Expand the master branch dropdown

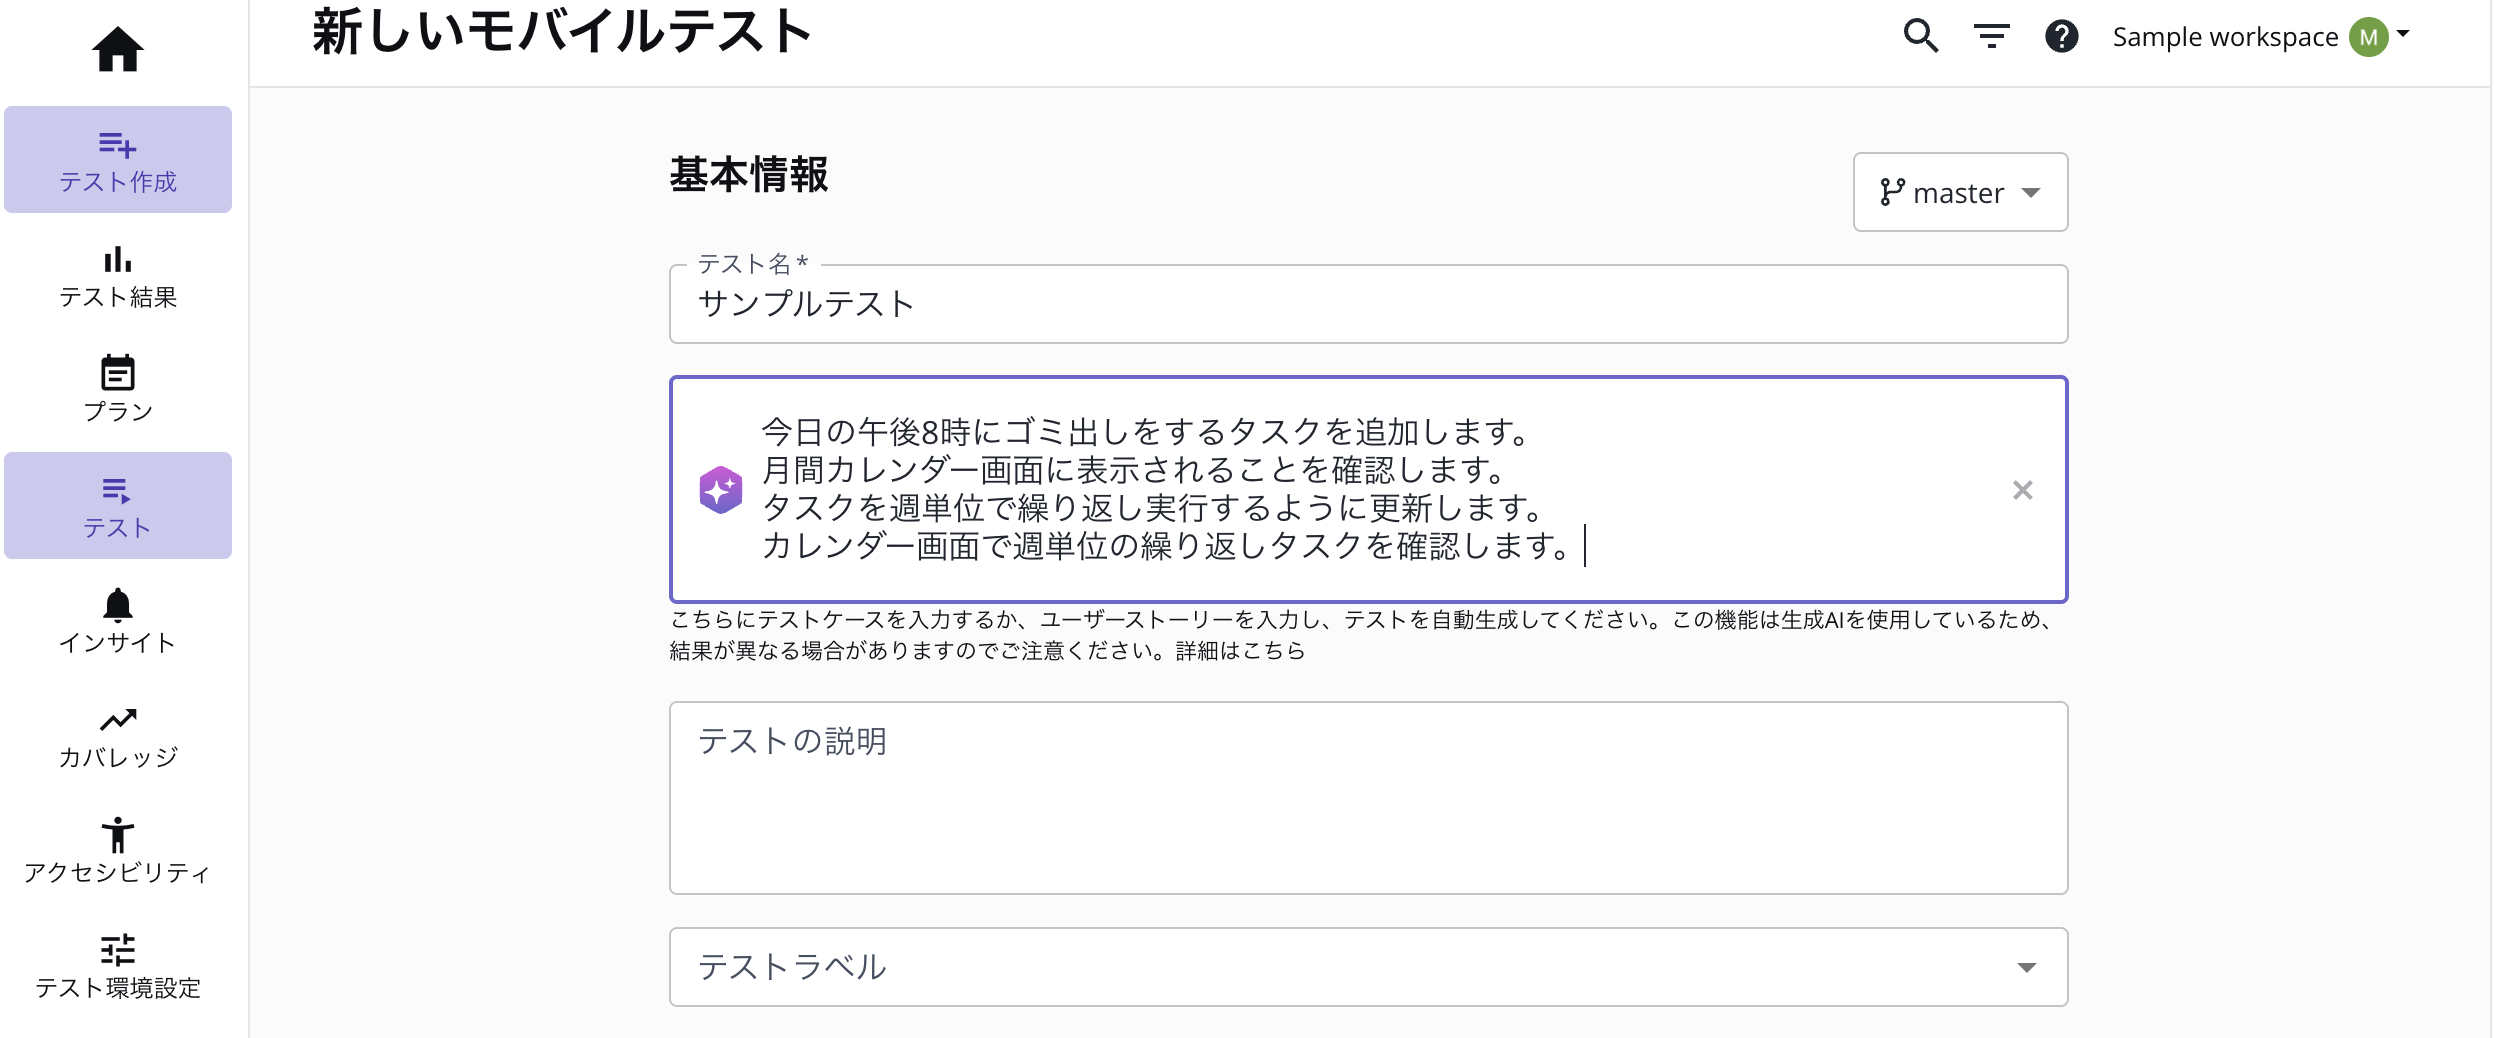(x=1960, y=192)
